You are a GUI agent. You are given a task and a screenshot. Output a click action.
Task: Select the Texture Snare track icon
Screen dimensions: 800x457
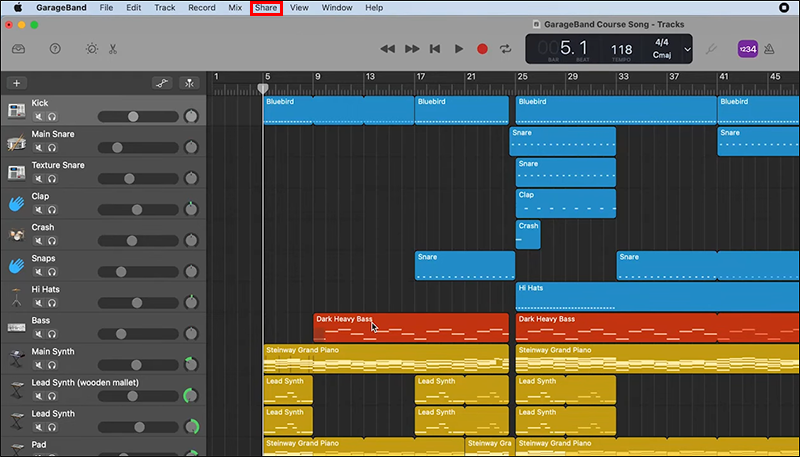point(16,173)
